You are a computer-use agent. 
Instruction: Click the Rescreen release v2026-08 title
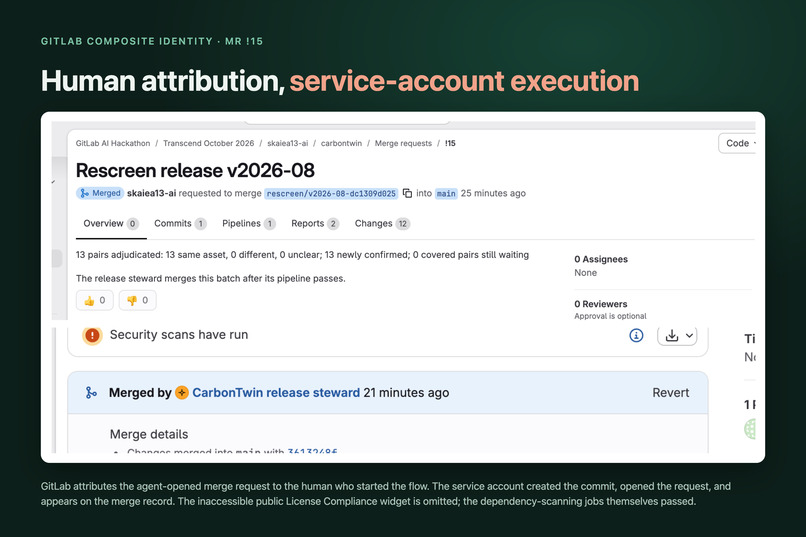[x=195, y=170]
